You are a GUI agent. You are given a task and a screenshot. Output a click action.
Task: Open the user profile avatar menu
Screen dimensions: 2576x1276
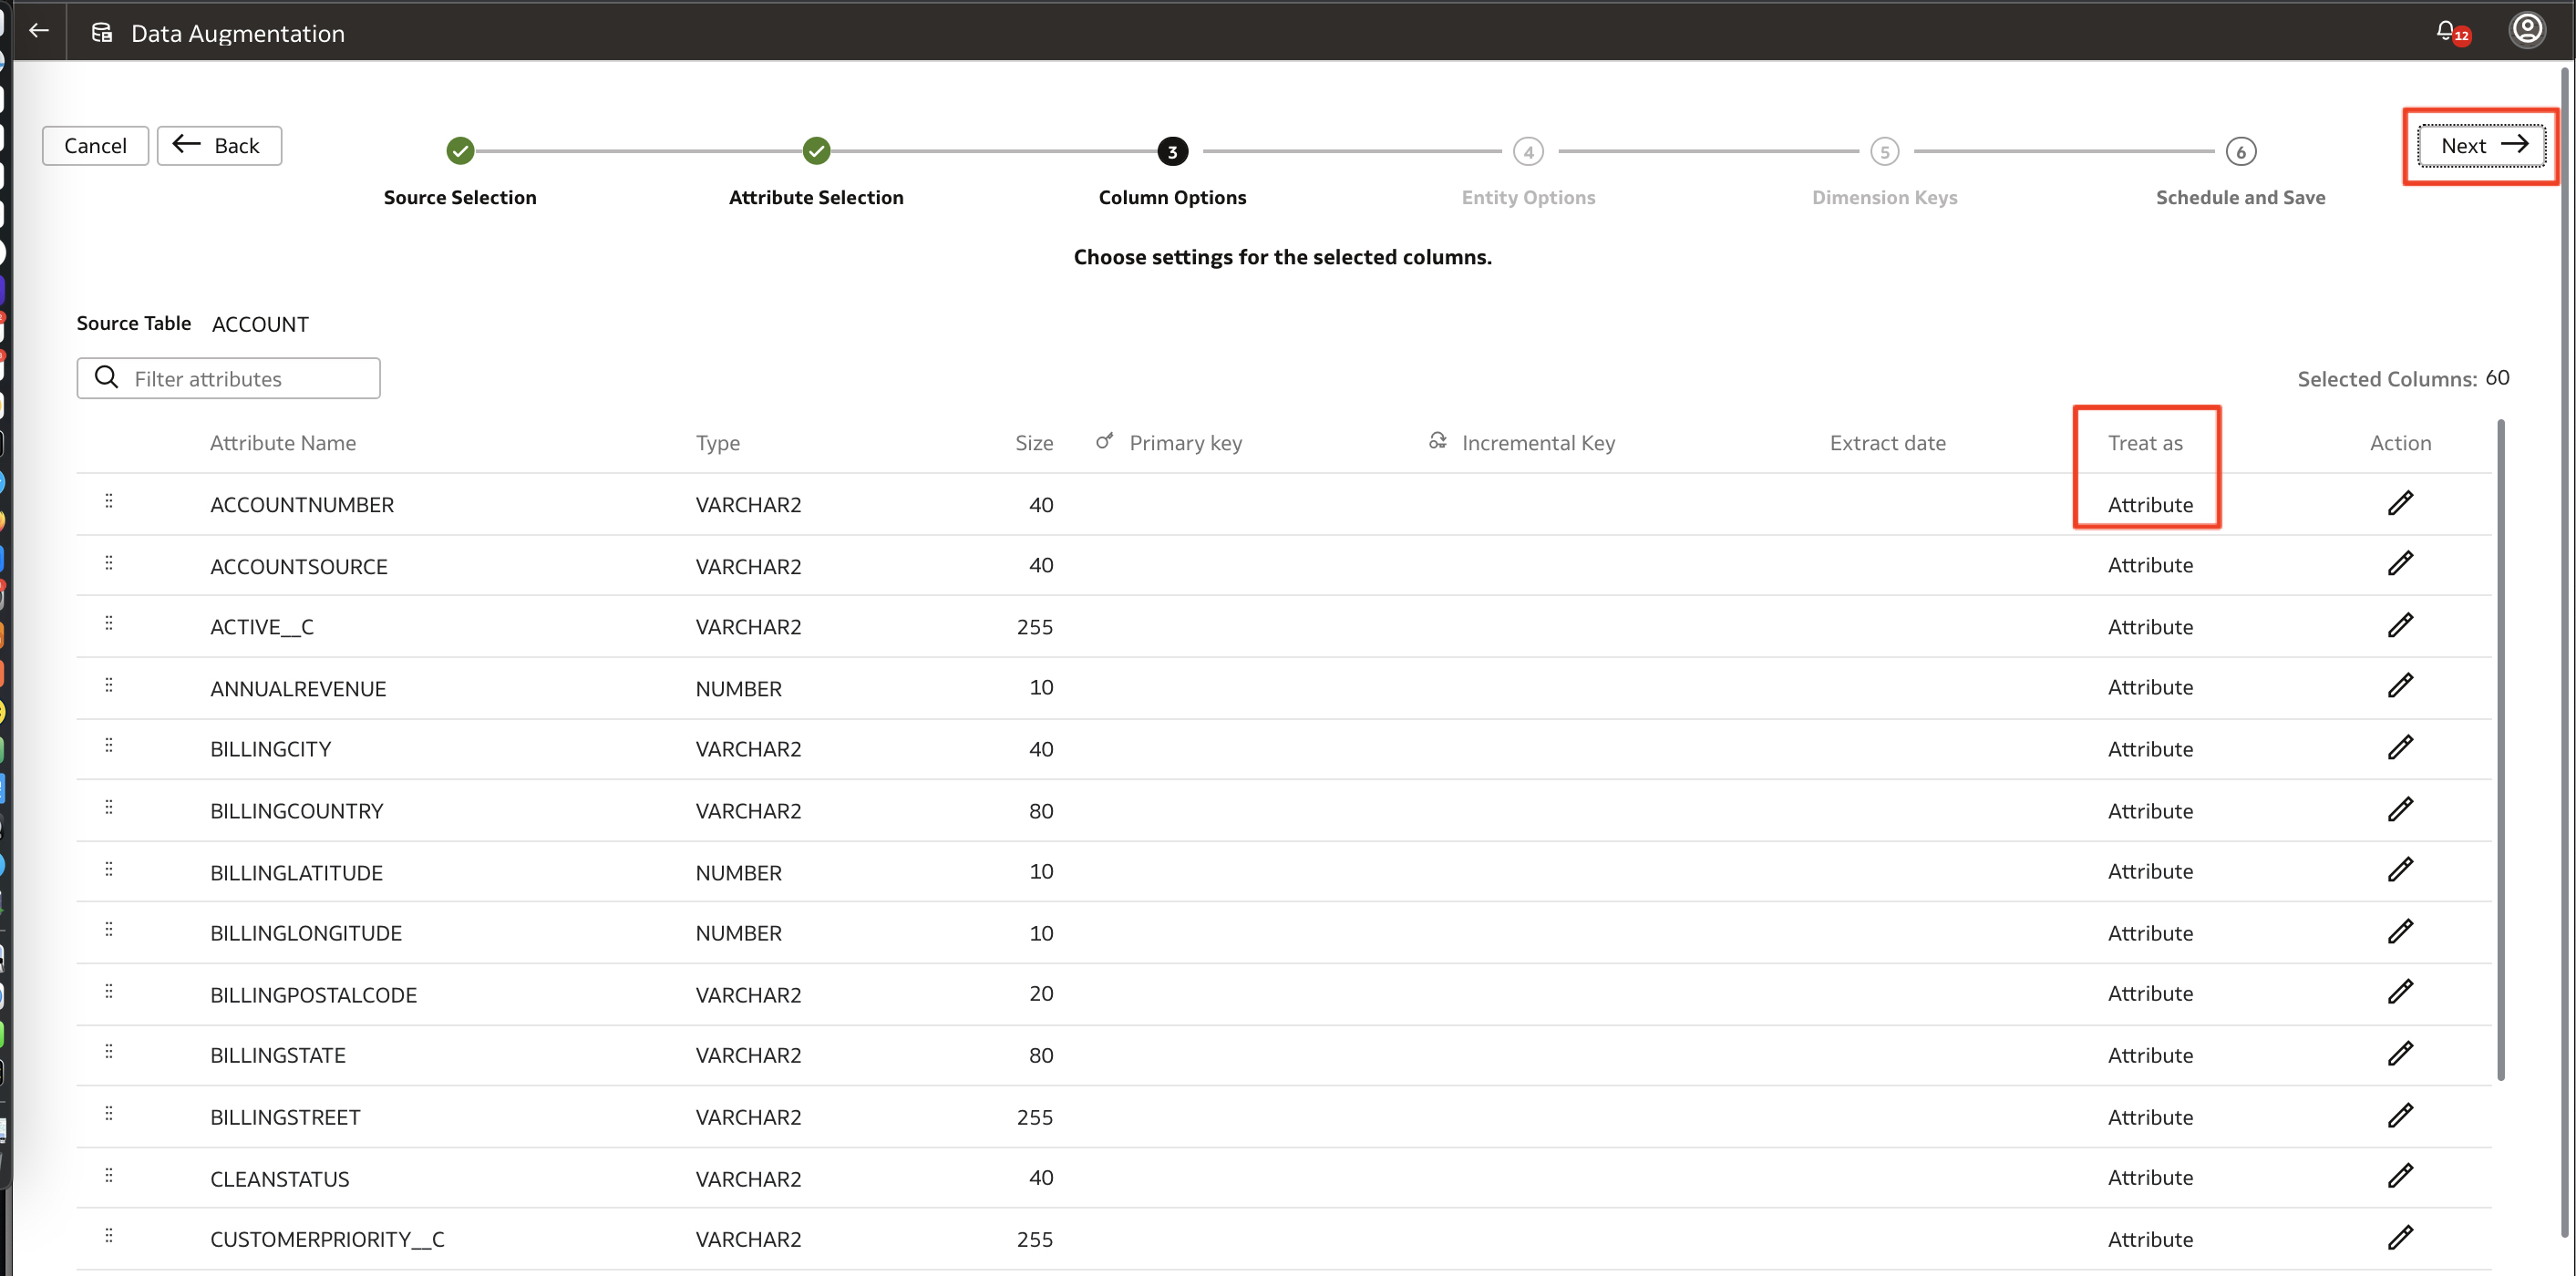coord(2527,29)
